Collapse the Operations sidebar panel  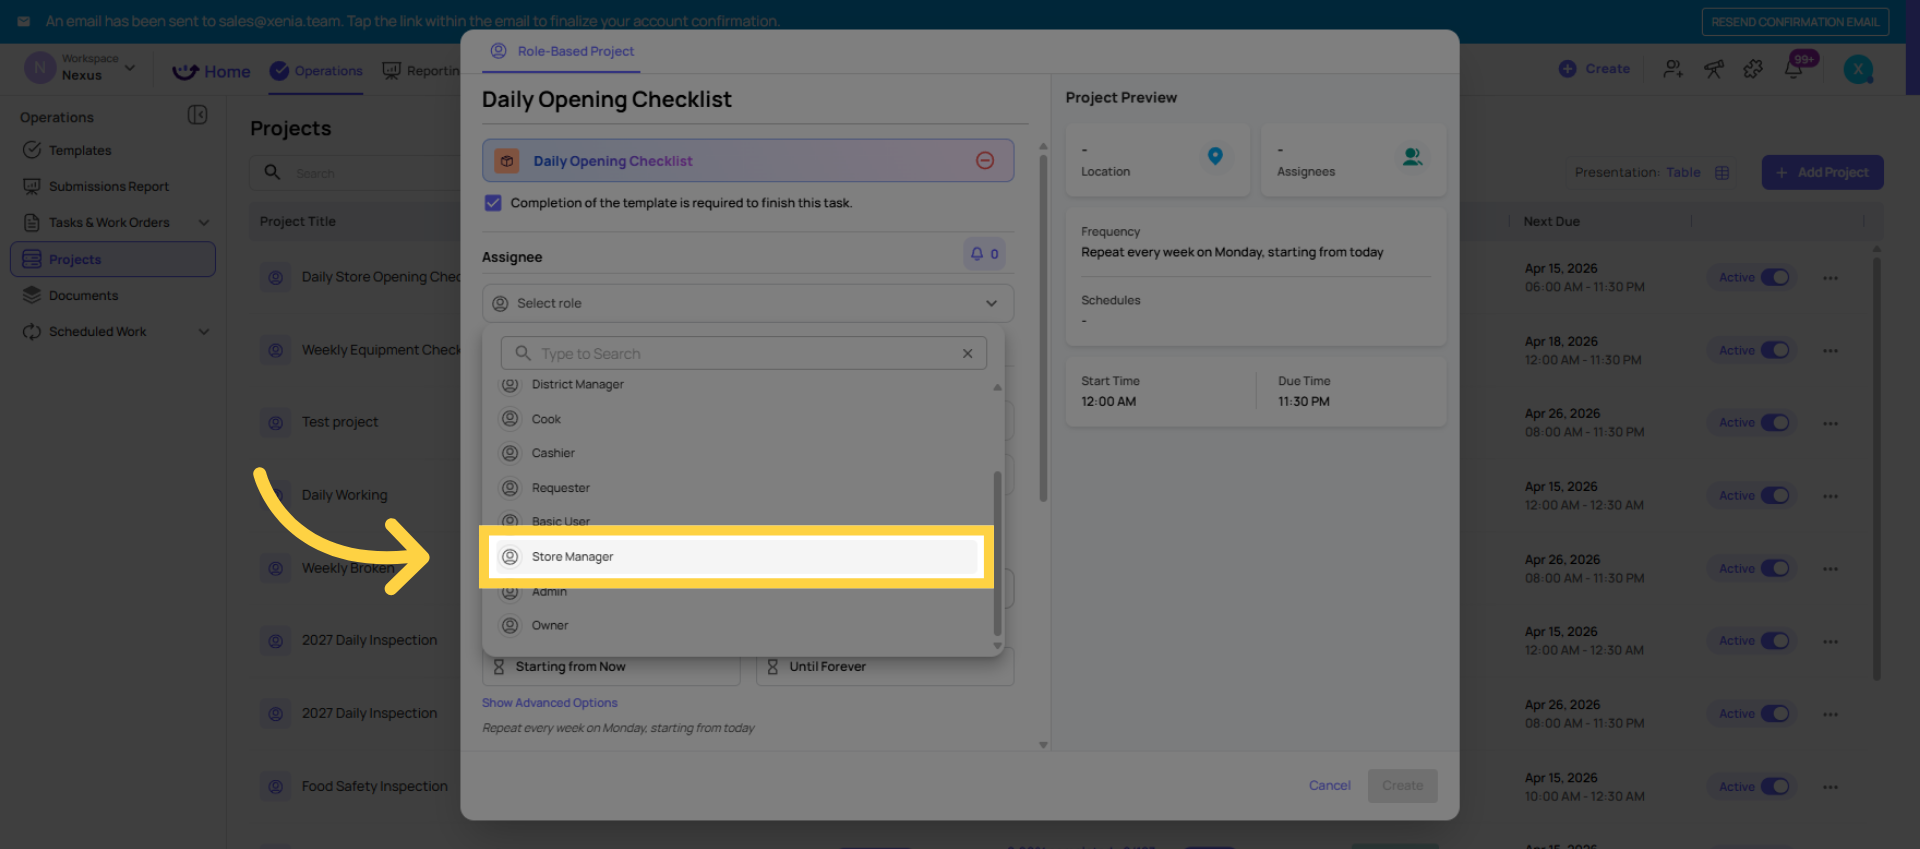click(x=198, y=115)
